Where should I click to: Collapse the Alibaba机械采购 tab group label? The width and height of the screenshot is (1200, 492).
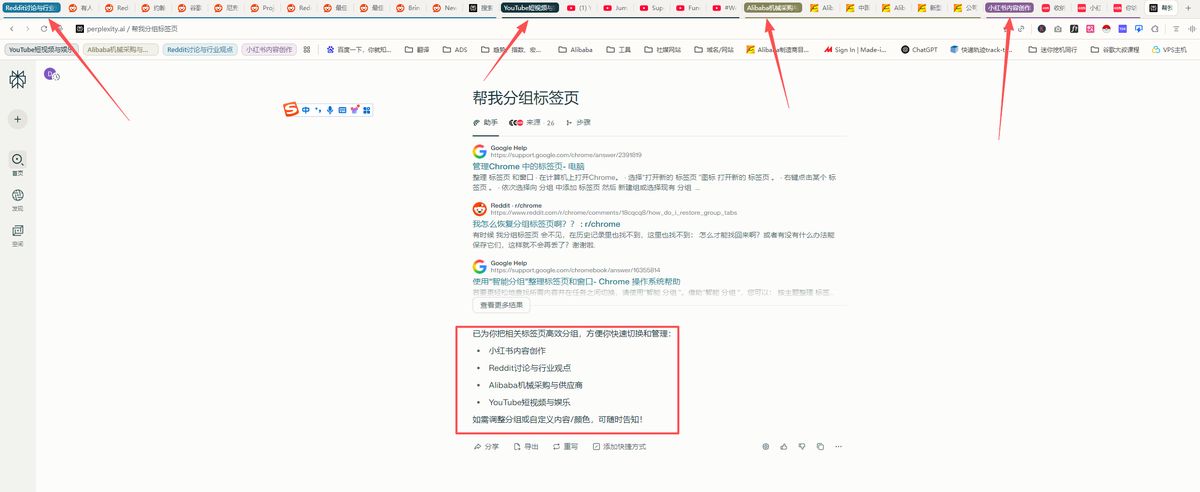(774, 7)
